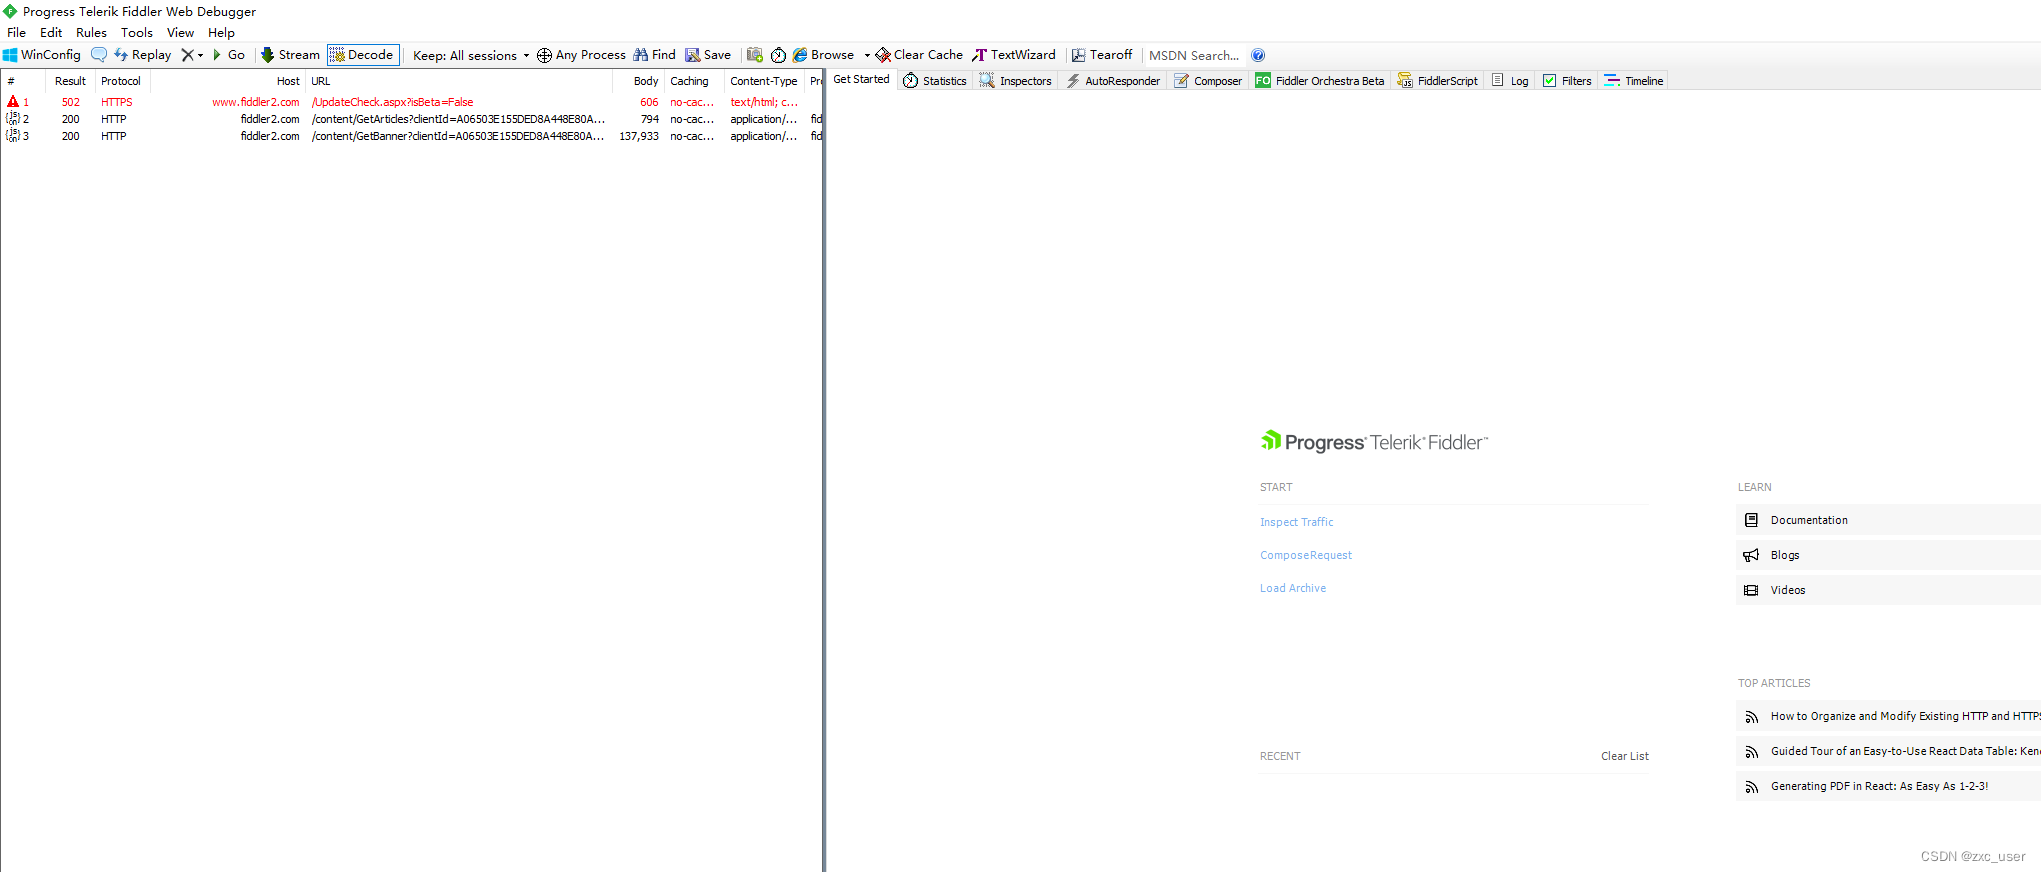Replay the selected sessions
Viewport: 2041px width, 872px height.
[x=142, y=55]
